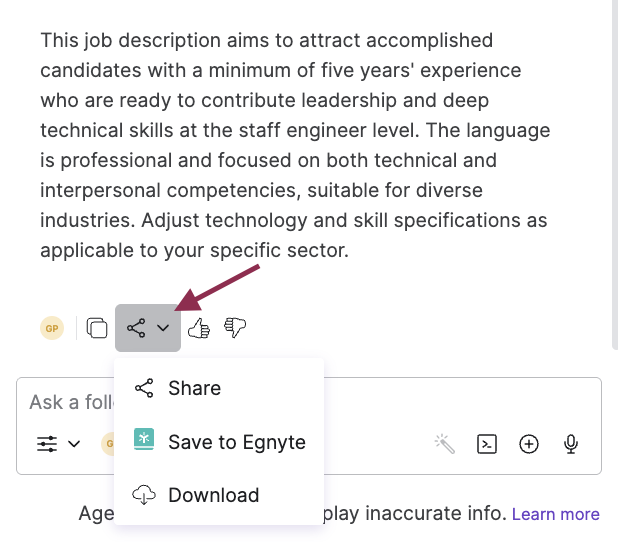Choose Save to Egnyte menu option

pyautogui.click(x=236, y=442)
